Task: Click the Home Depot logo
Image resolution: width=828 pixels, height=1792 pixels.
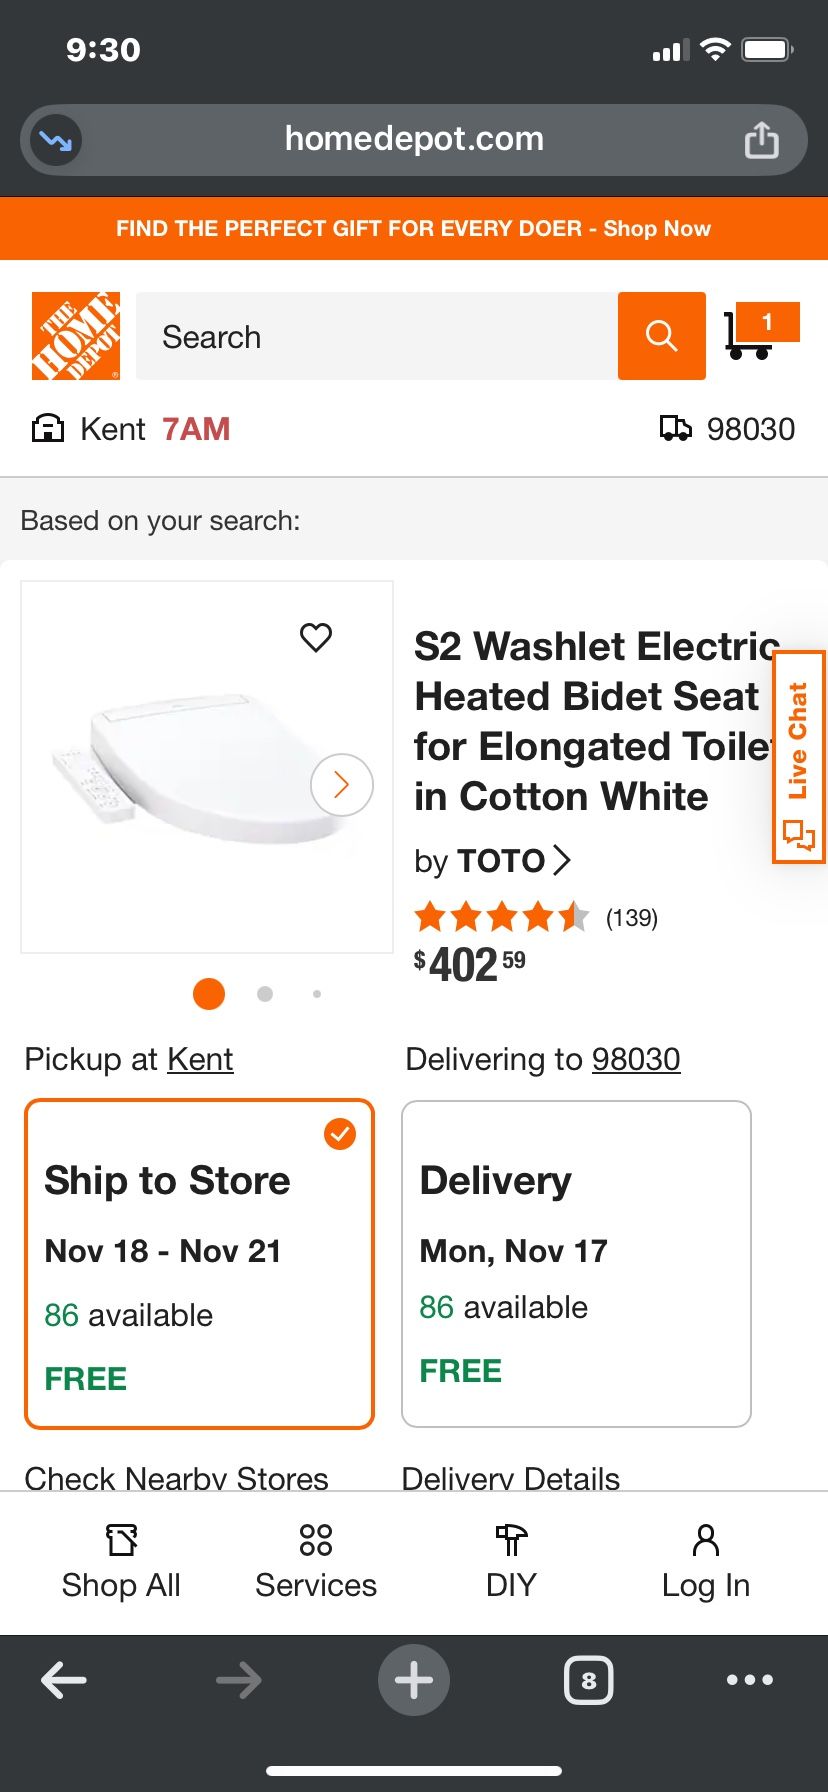Action: (x=74, y=335)
